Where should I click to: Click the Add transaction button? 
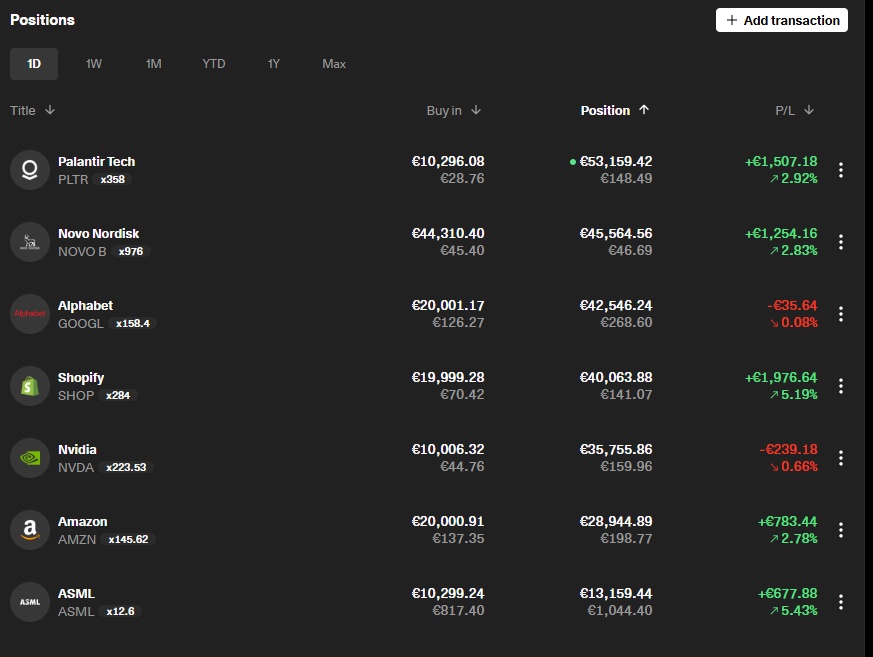tap(781, 20)
